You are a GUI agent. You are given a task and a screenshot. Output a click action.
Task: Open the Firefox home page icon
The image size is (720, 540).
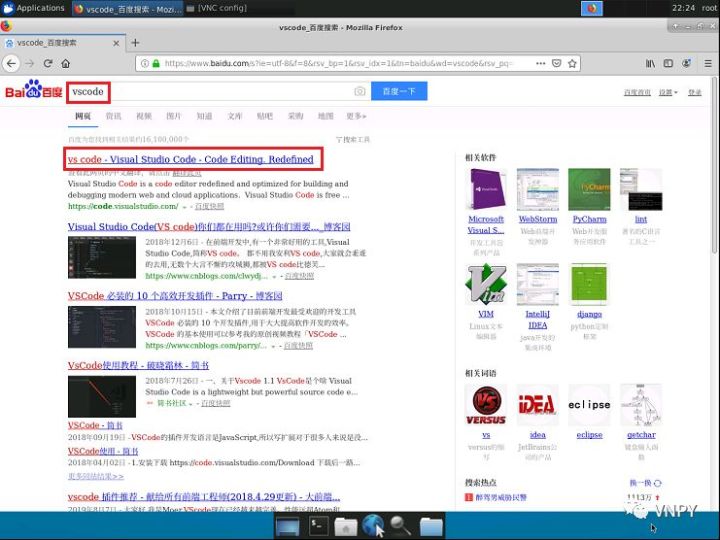(x=66, y=63)
